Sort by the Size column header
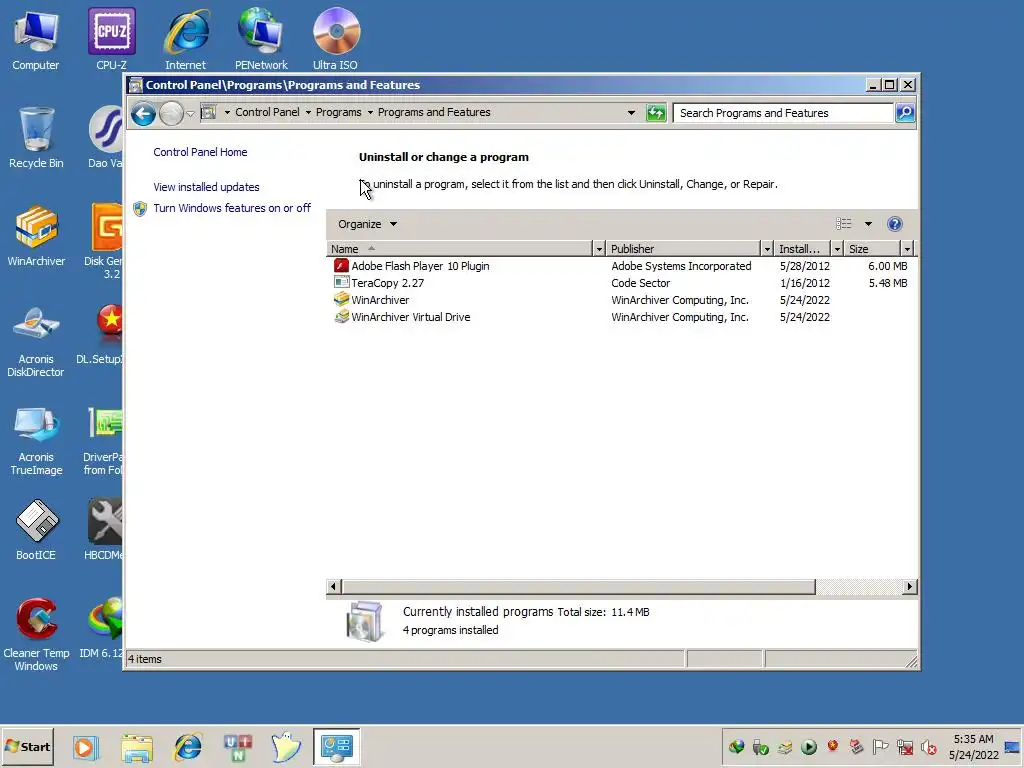 click(x=872, y=249)
